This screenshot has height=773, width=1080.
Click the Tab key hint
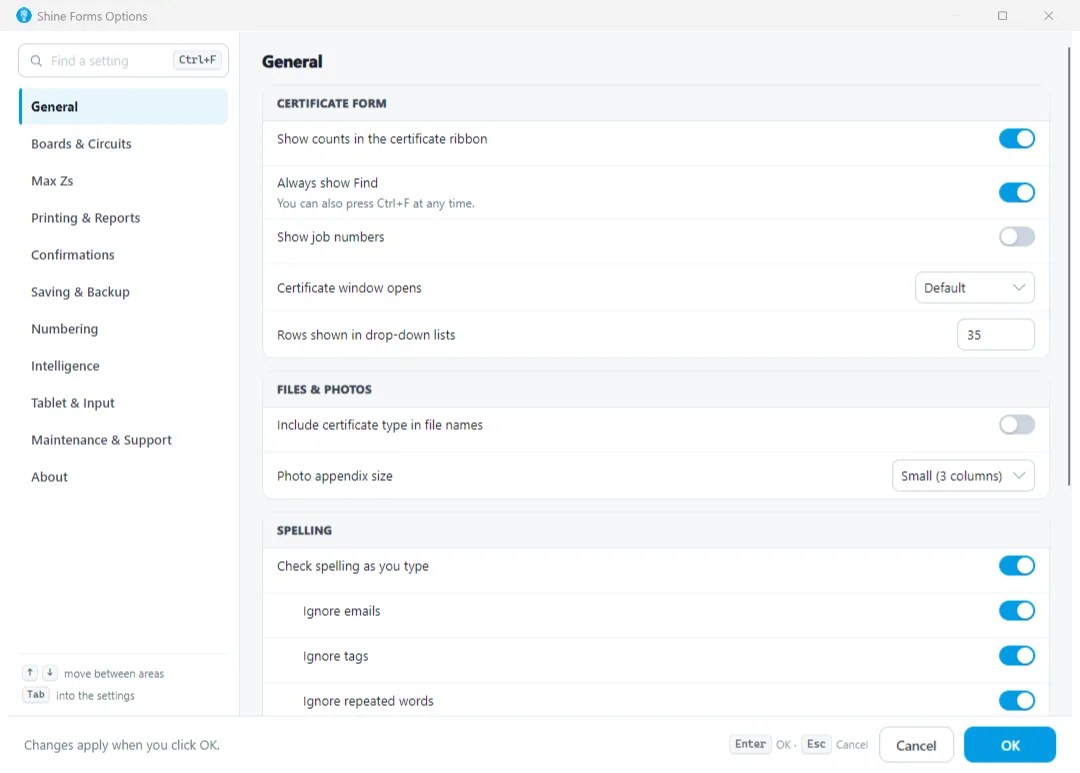(36, 695)
